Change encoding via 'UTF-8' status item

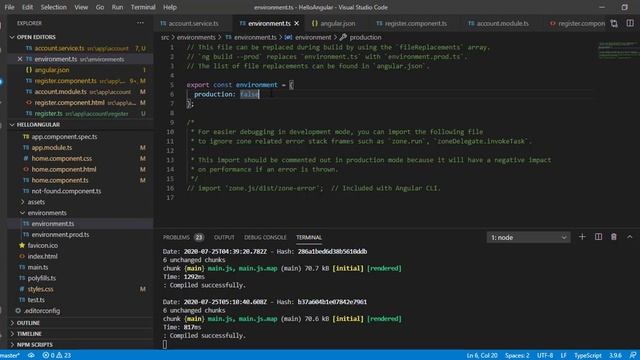[545, 356]
